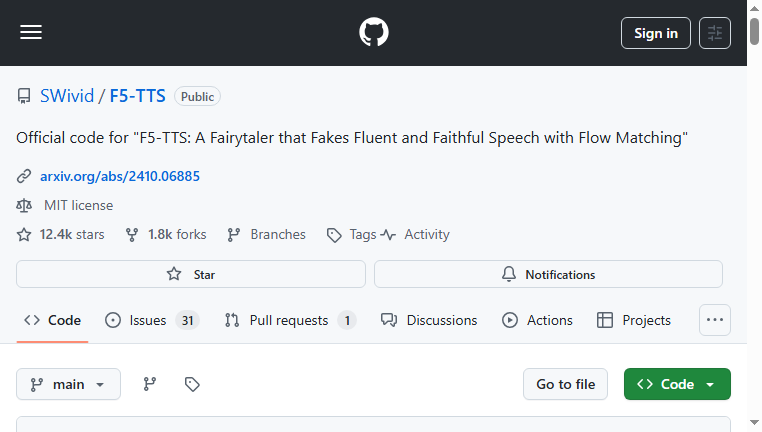Select the Code tab

(x=52, y=320)
